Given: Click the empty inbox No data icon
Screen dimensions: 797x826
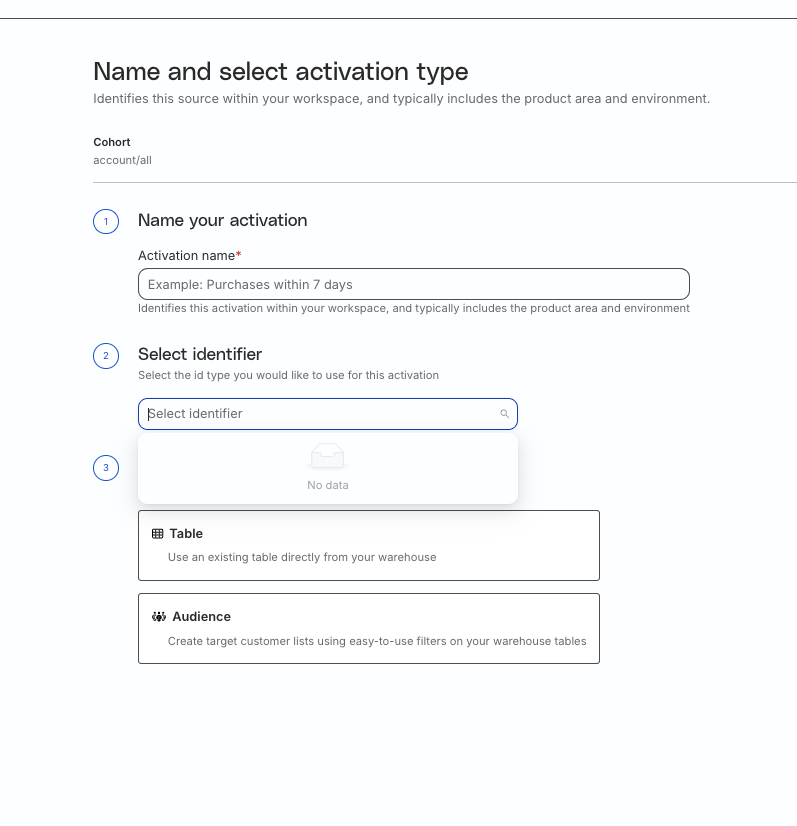Looking at the screenshot, I should click(x=328, y=456).
